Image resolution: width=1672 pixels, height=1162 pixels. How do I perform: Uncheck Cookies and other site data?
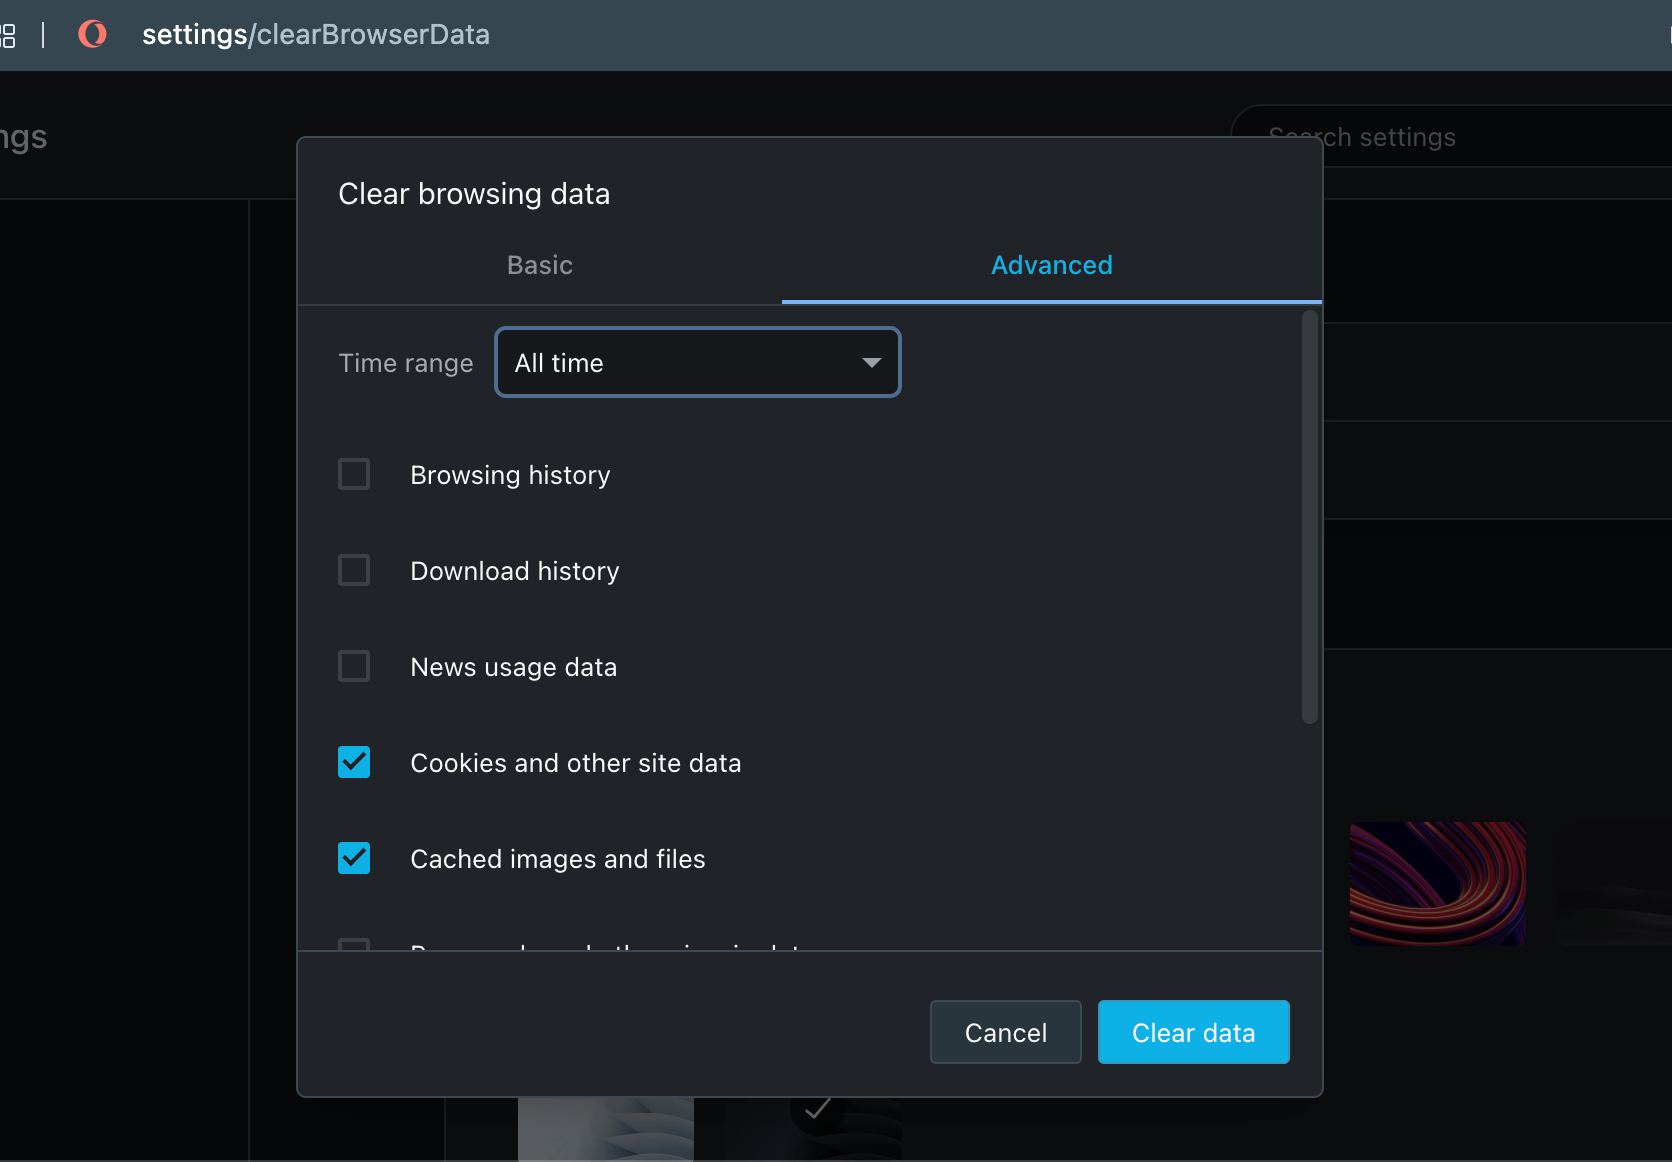coord(354,762)
